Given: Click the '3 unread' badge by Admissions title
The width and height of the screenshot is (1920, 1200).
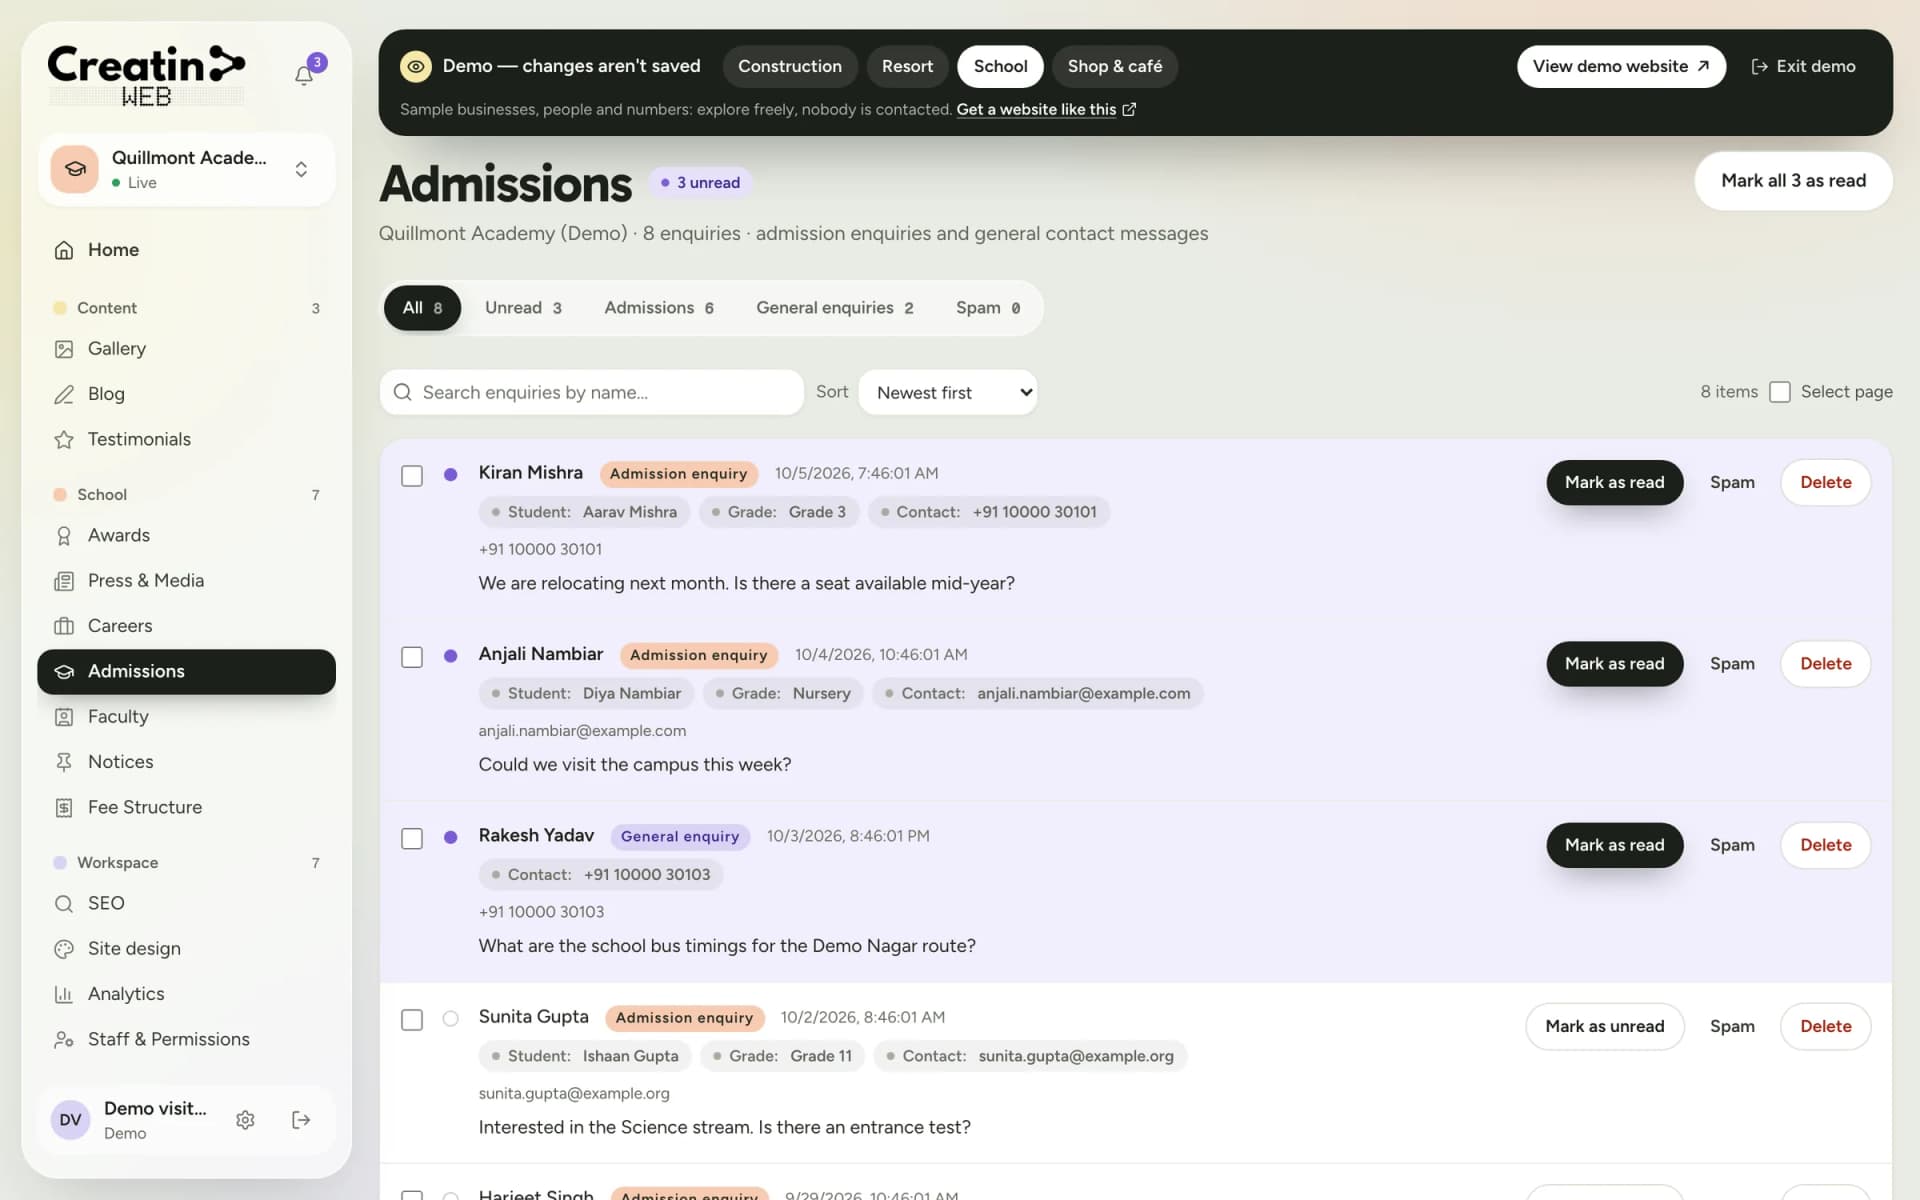Looking at the screenshot, I should click(701, 182).
